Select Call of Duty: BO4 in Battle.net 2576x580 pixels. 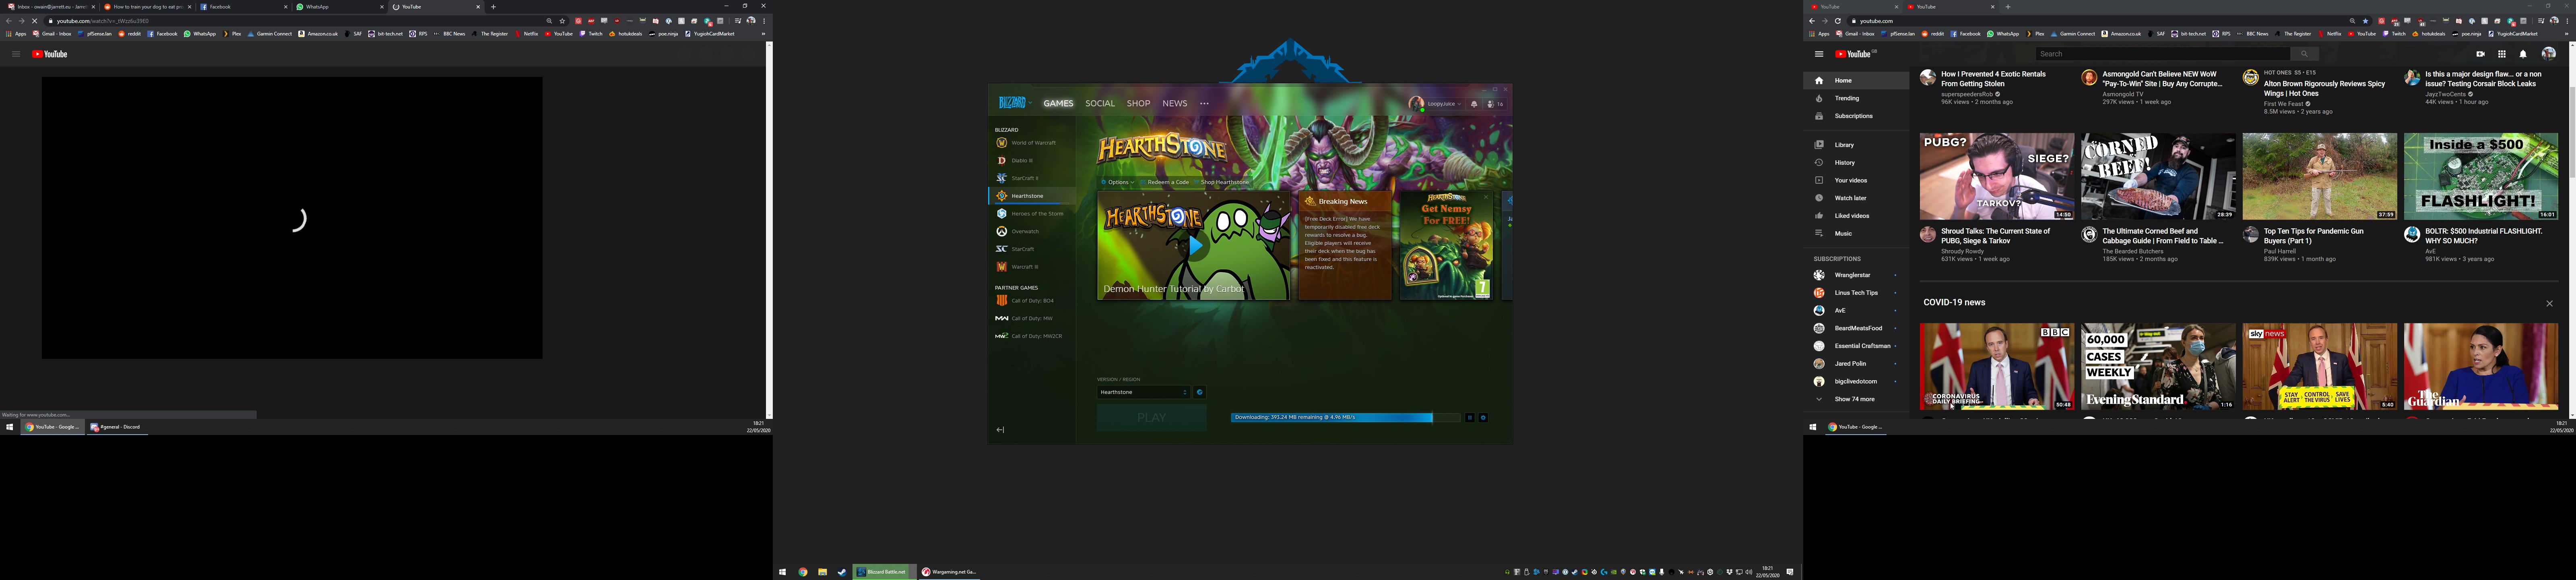[x=1032, y=301]
